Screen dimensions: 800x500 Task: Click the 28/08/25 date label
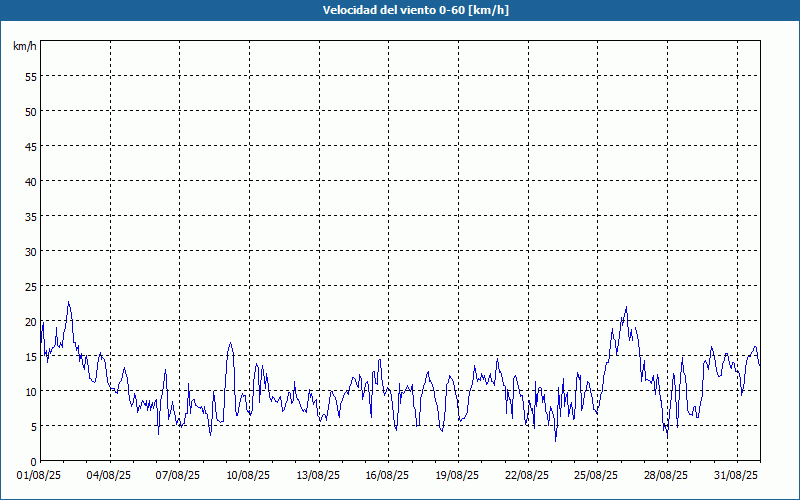(x=666, y=476)
